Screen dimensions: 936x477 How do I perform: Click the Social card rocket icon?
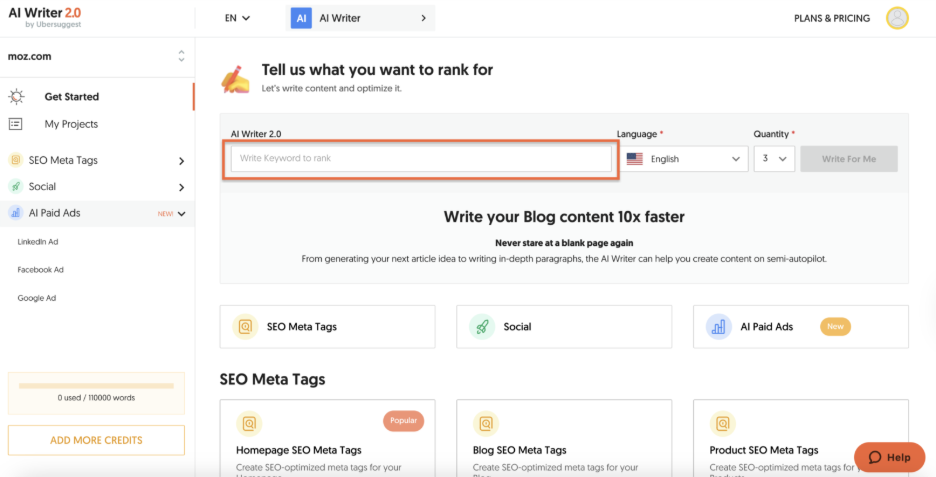(x=482, y=327)
